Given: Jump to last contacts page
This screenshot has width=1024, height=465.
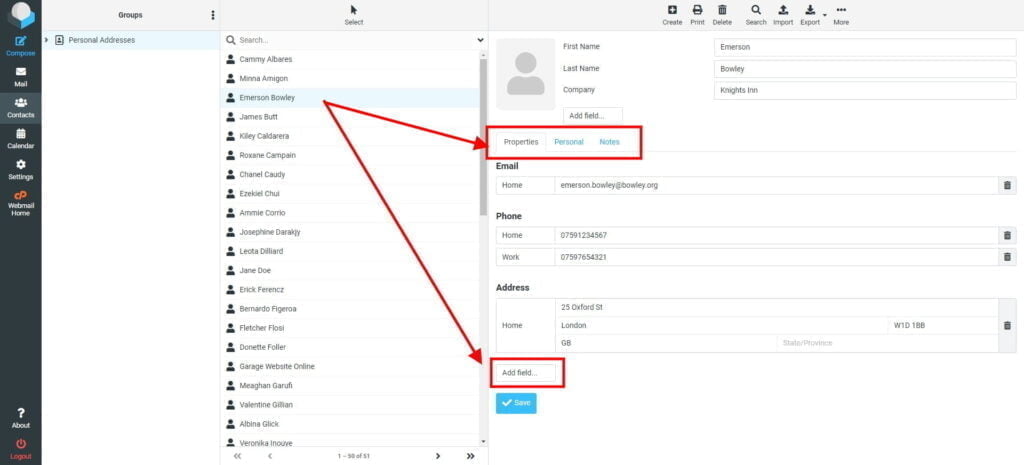Looking at the screenshot, I should [470, 456].
